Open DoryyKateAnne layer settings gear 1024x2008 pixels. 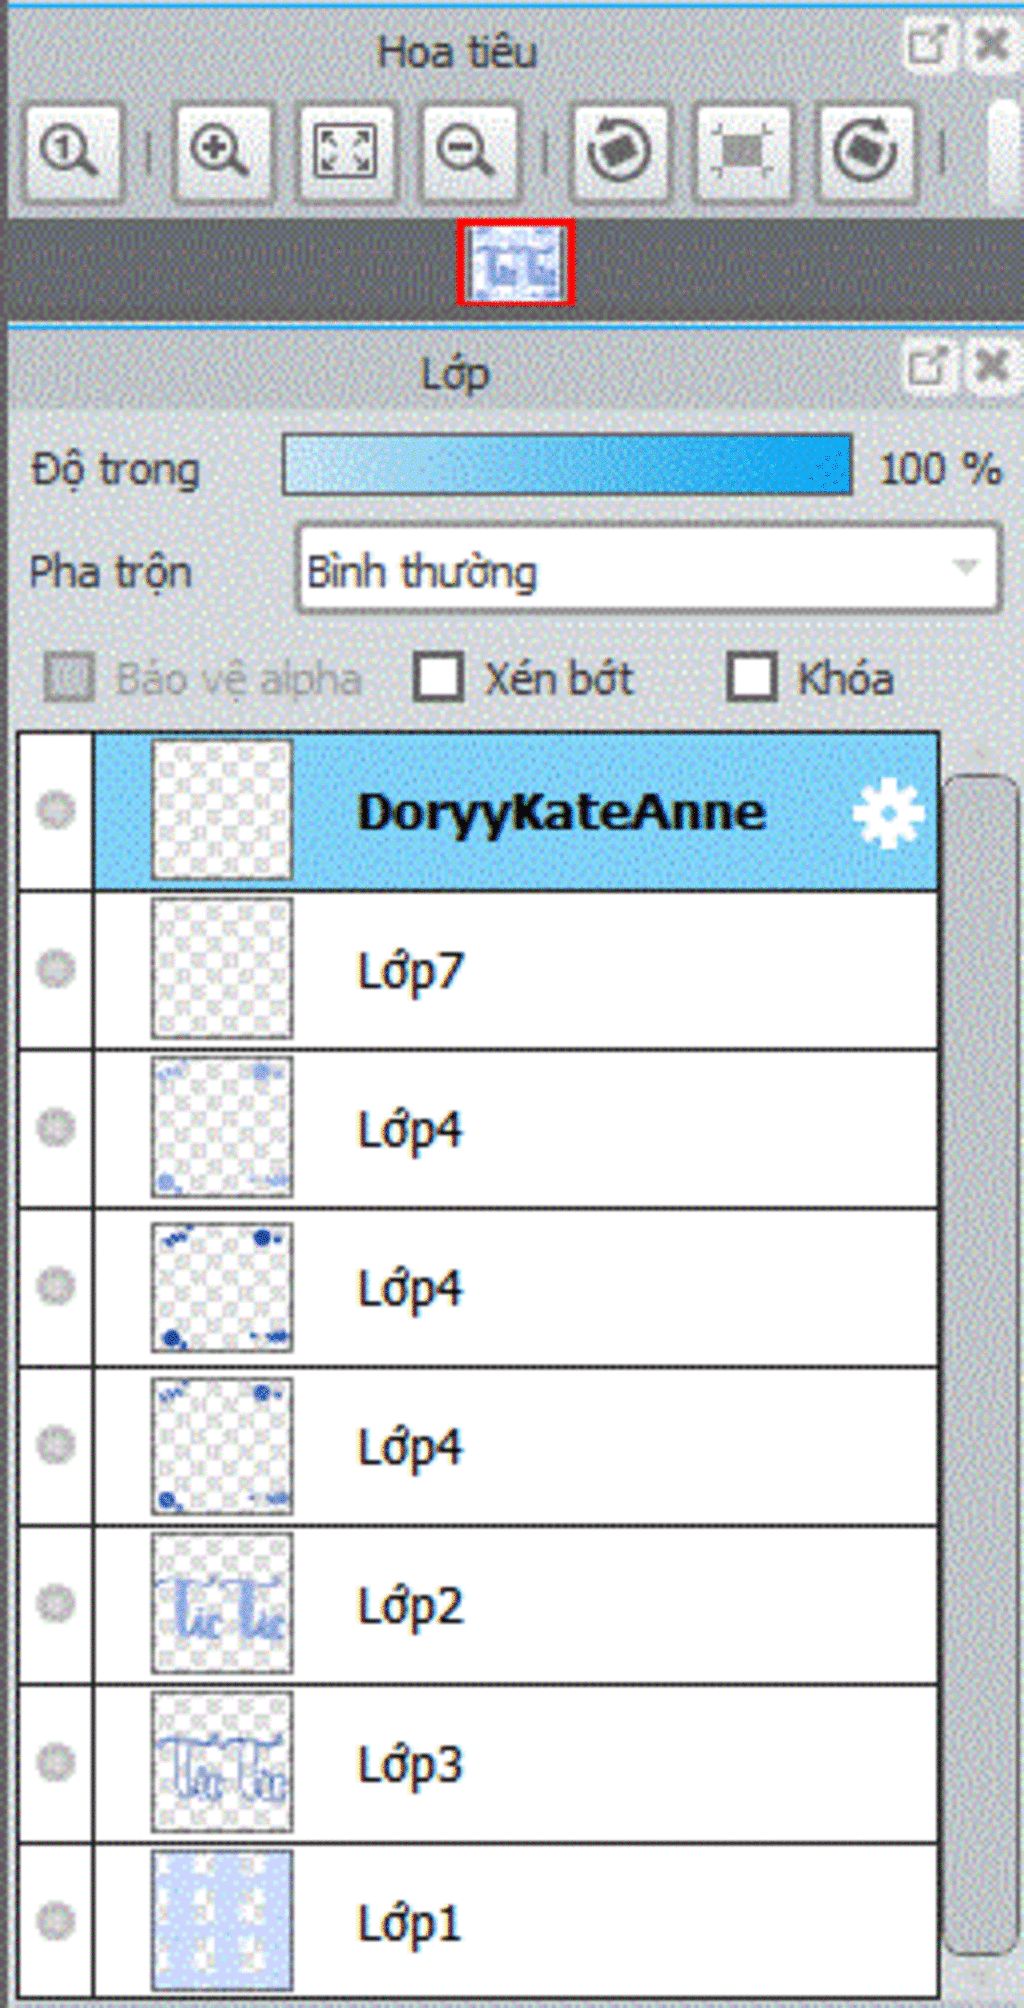(x=888, y=813)
